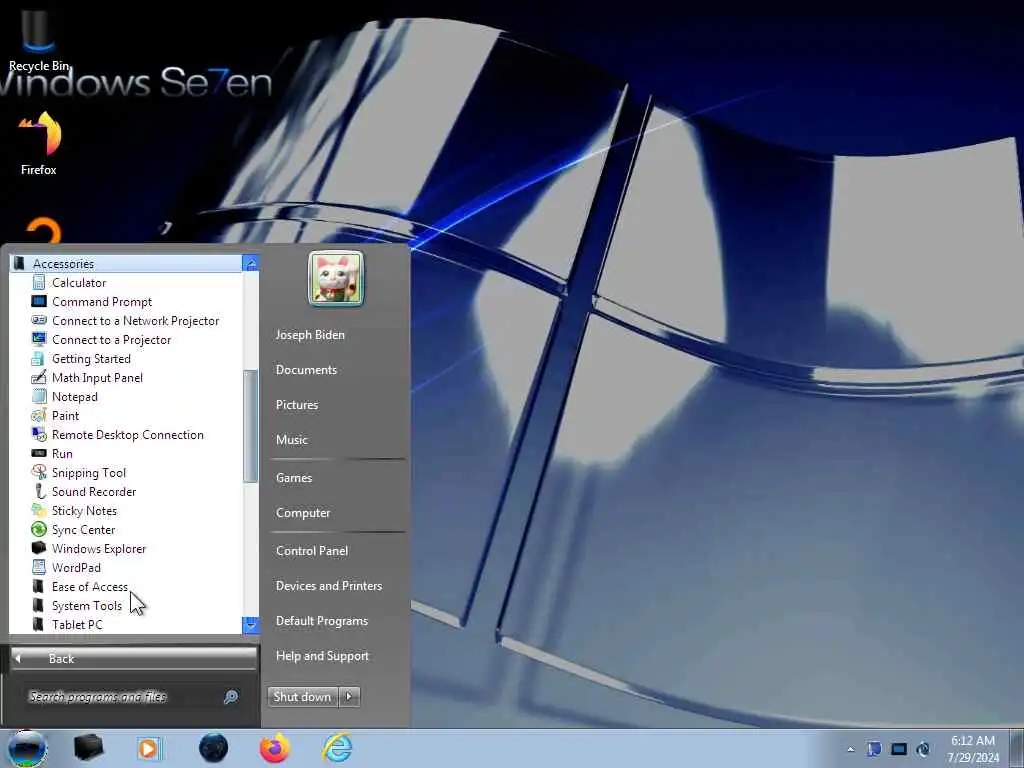
Task: Open Computer from Start menu
Action: point(303,513)
